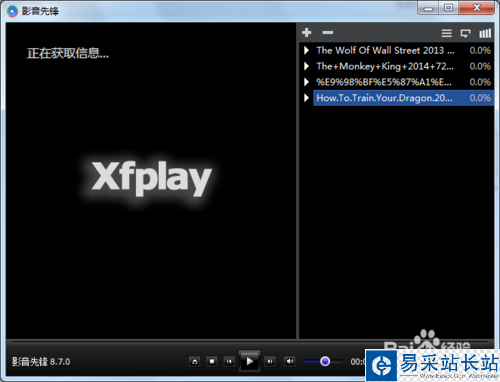500x382 pixels.
Task: Go to previous track
Action: pyautogui.click(x=229, y=361)
